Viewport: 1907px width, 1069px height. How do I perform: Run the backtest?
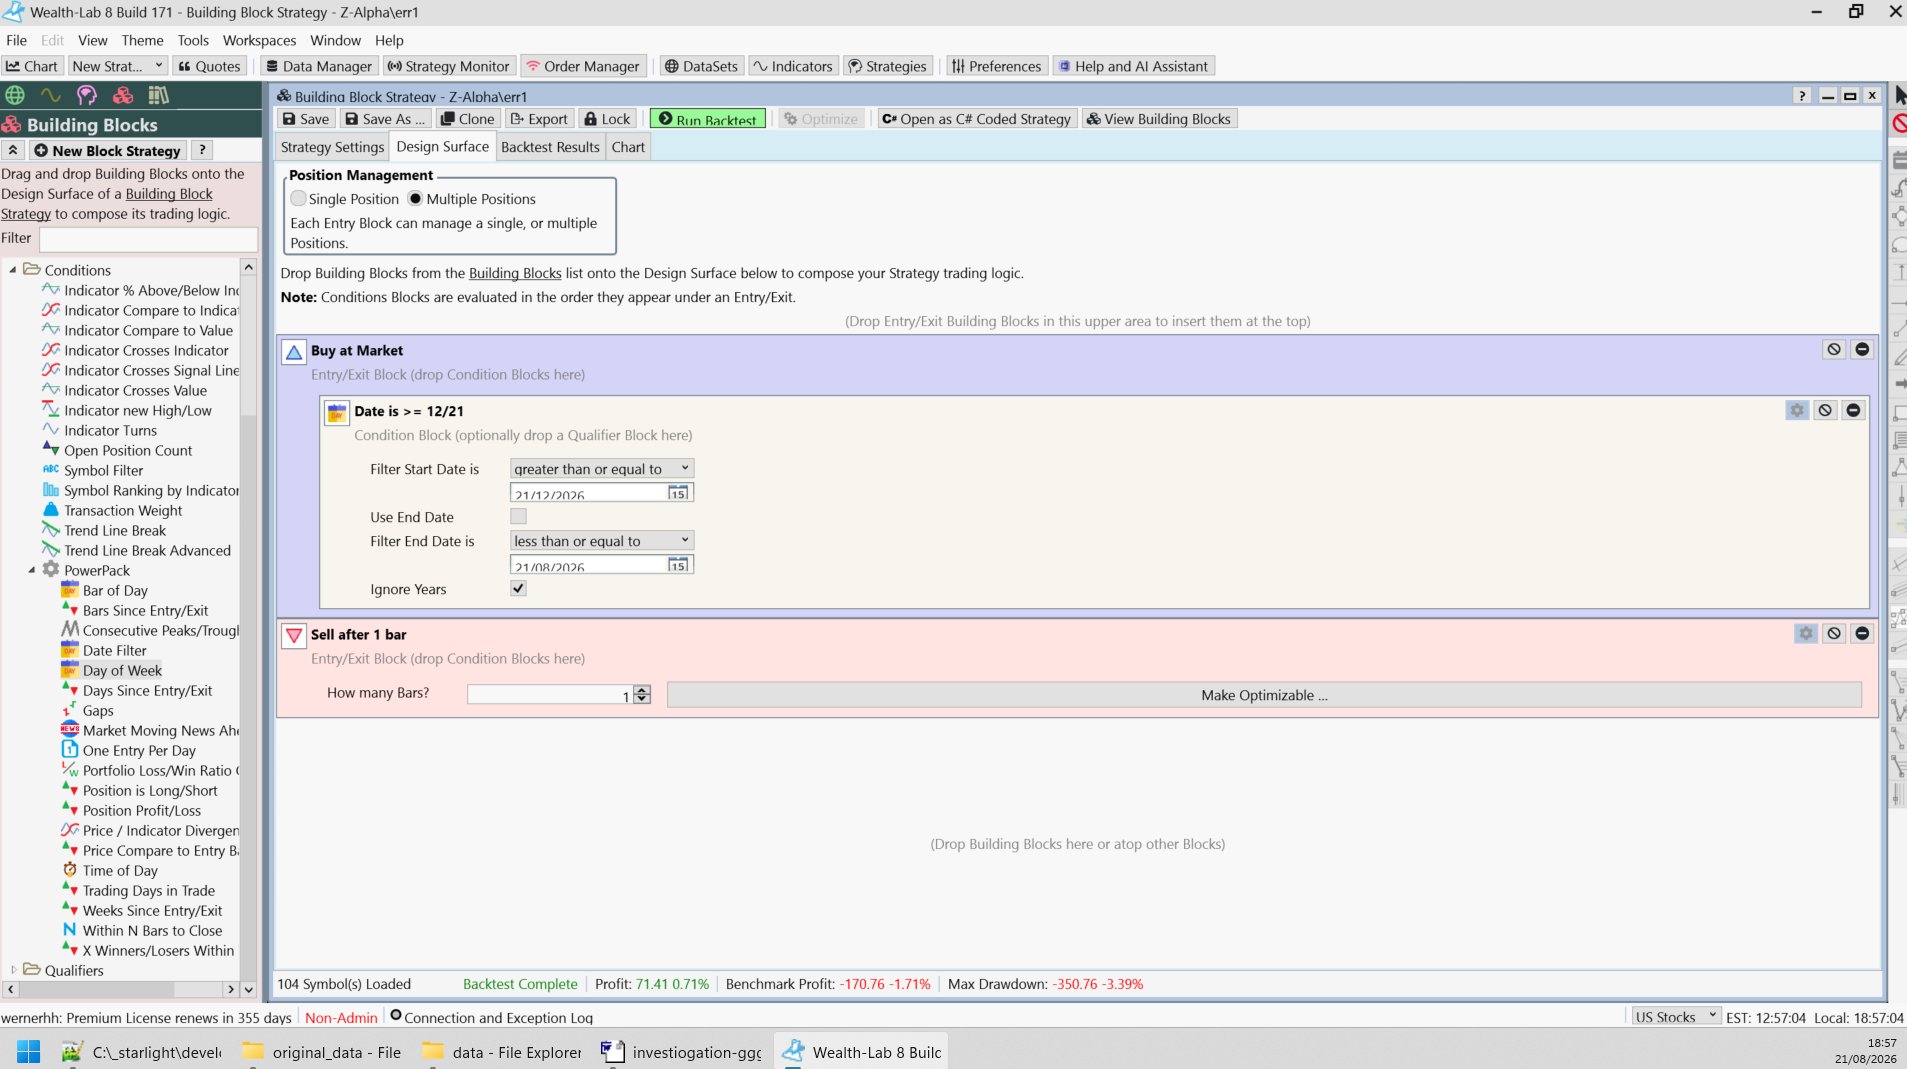click(x=707, y=119)
